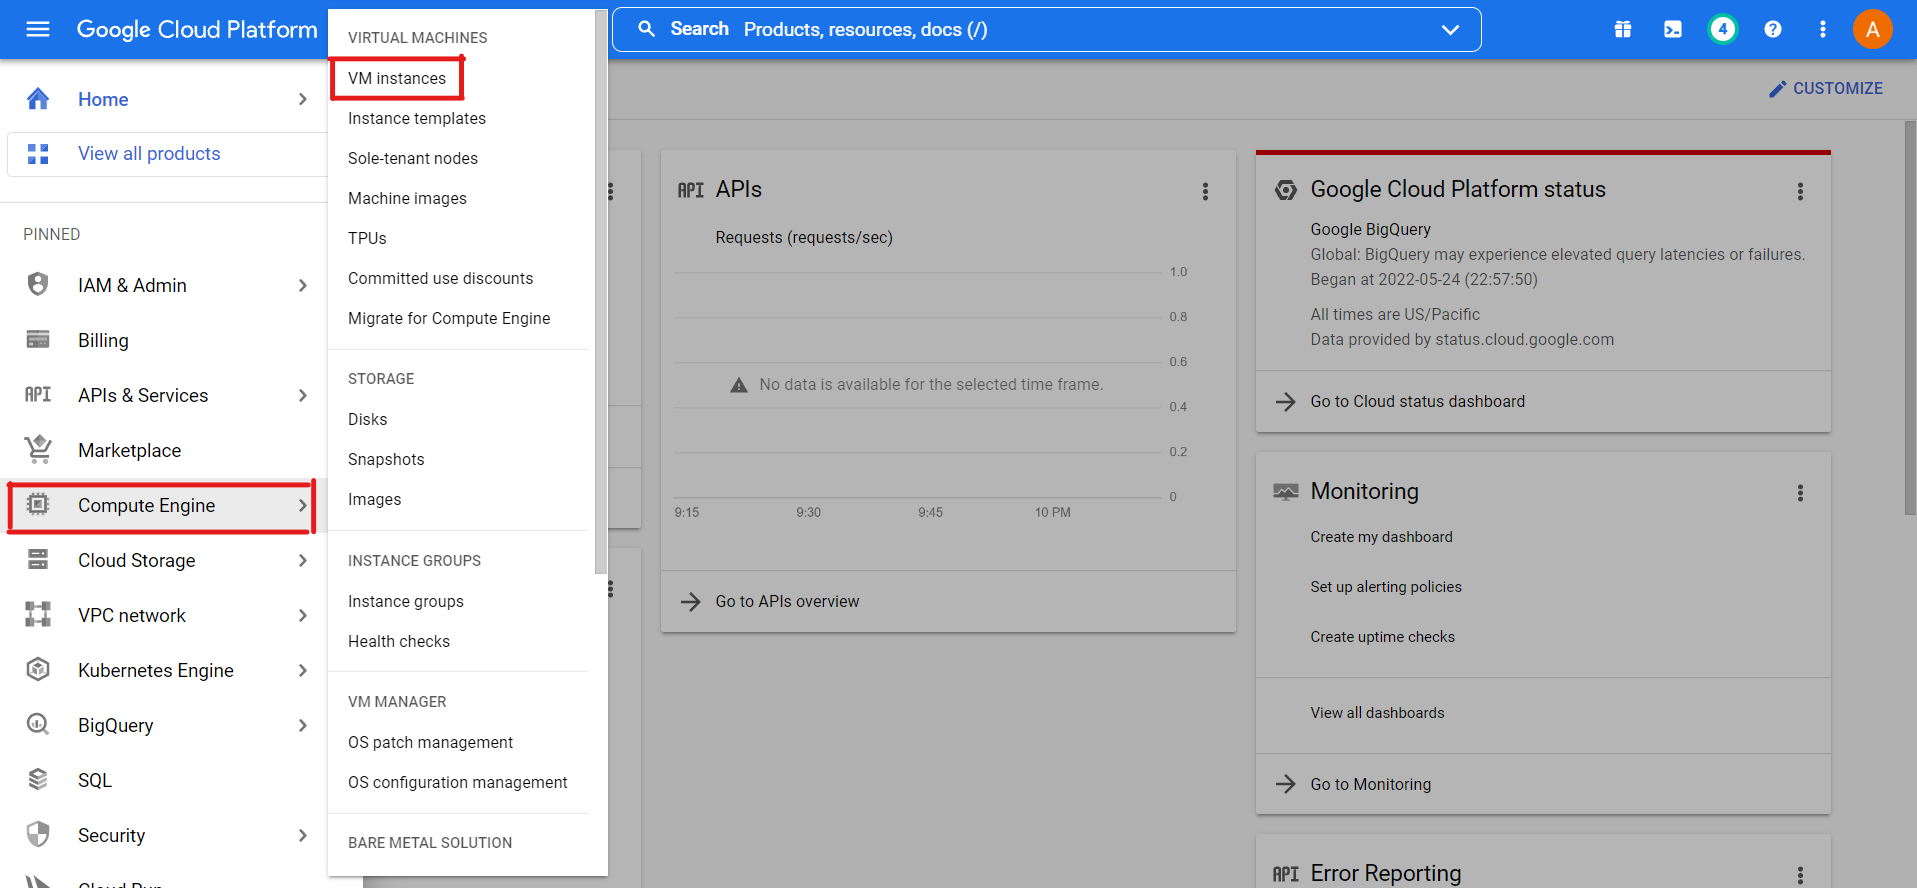Expand the Home submenu chevron
Screen dimensions: 1917x888
click(303, 99)
